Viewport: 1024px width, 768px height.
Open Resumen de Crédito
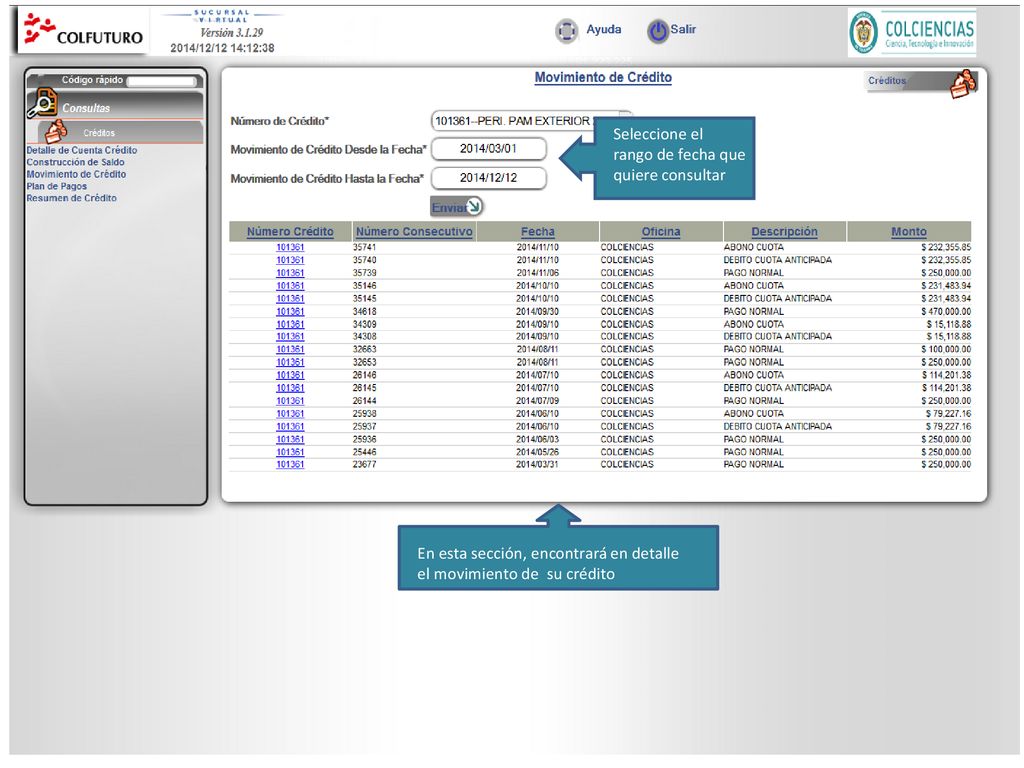point(71,198)
